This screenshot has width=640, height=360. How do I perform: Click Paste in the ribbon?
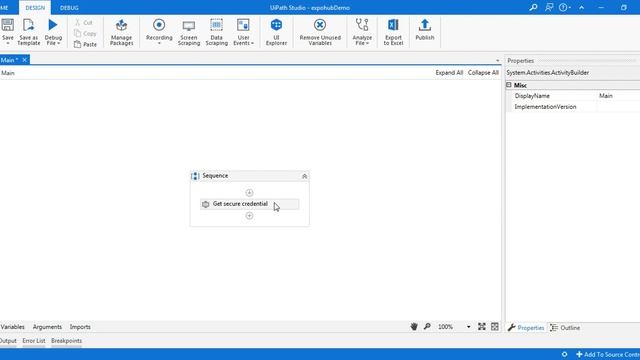(86, 44)
